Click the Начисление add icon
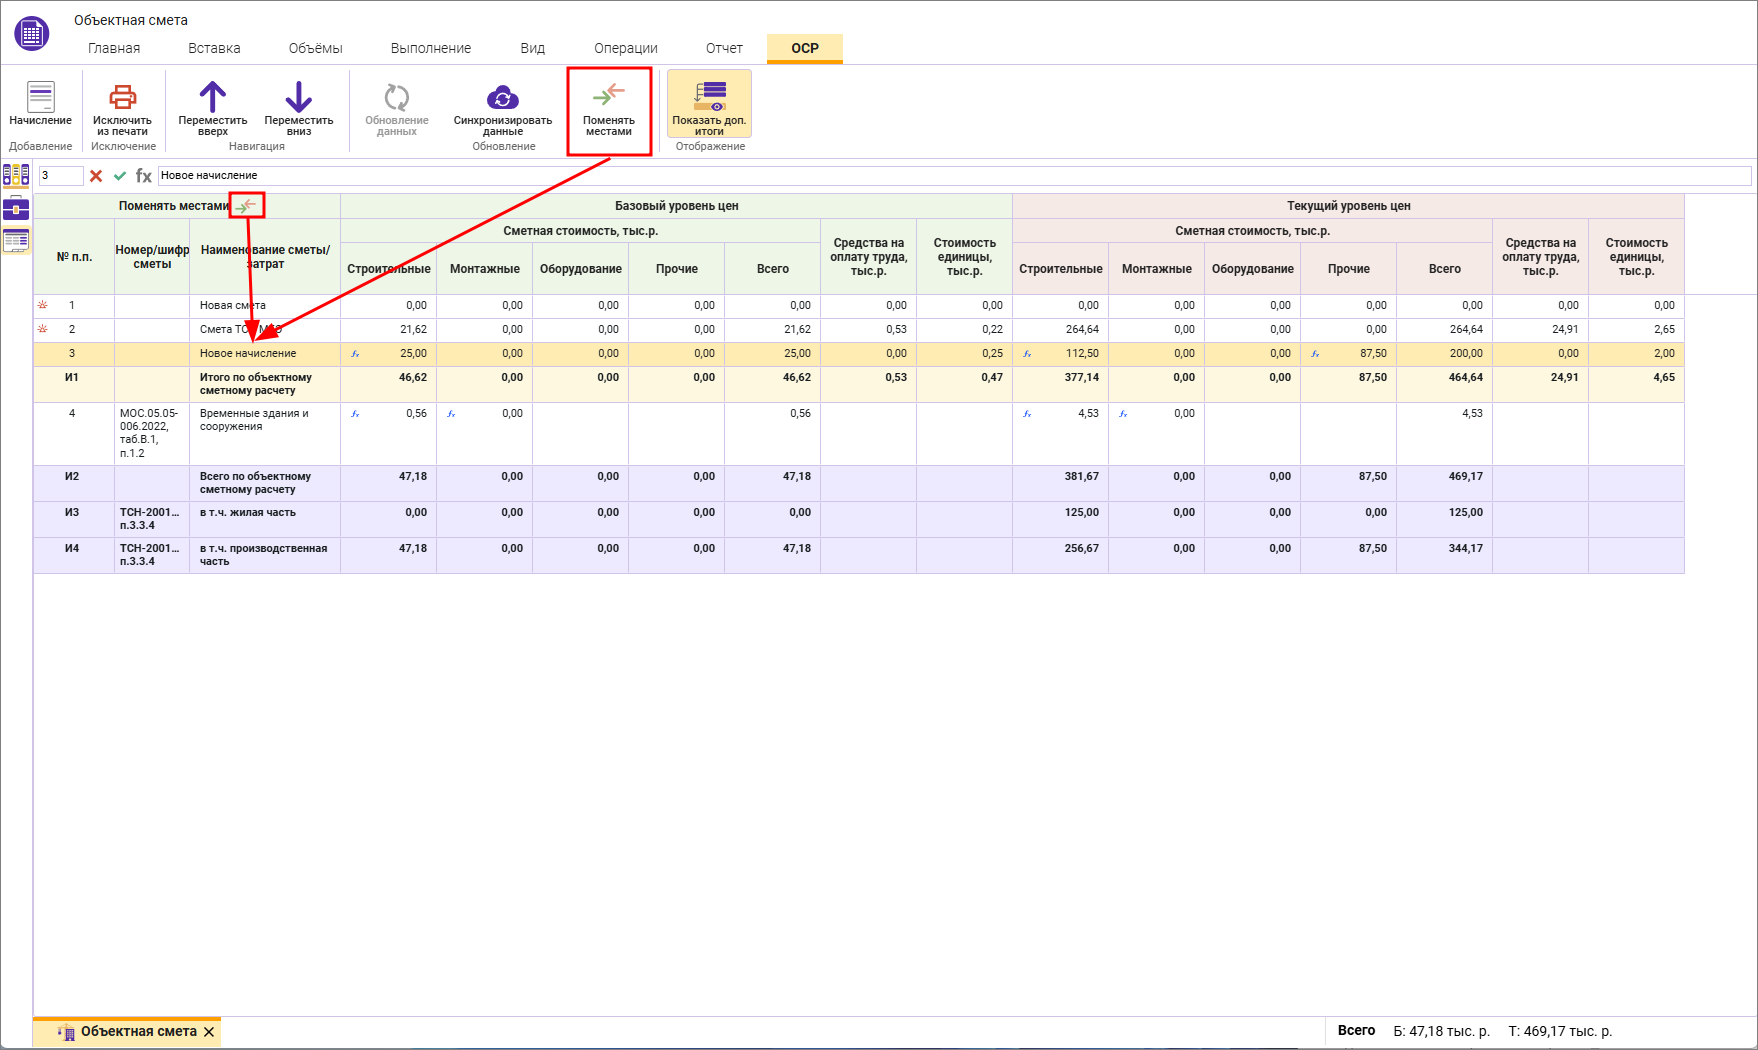1758x1050 pixels. coord(40,98)
